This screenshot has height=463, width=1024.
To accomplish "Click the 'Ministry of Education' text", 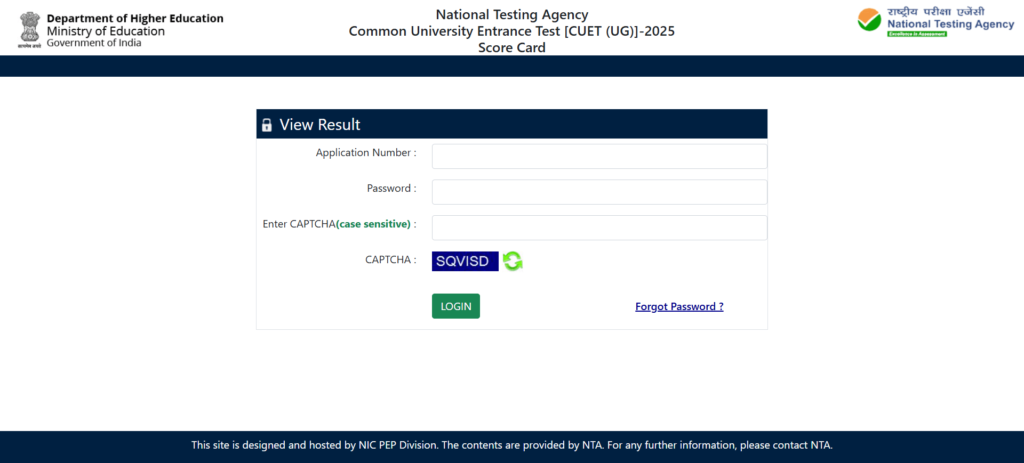I will 106,31.
